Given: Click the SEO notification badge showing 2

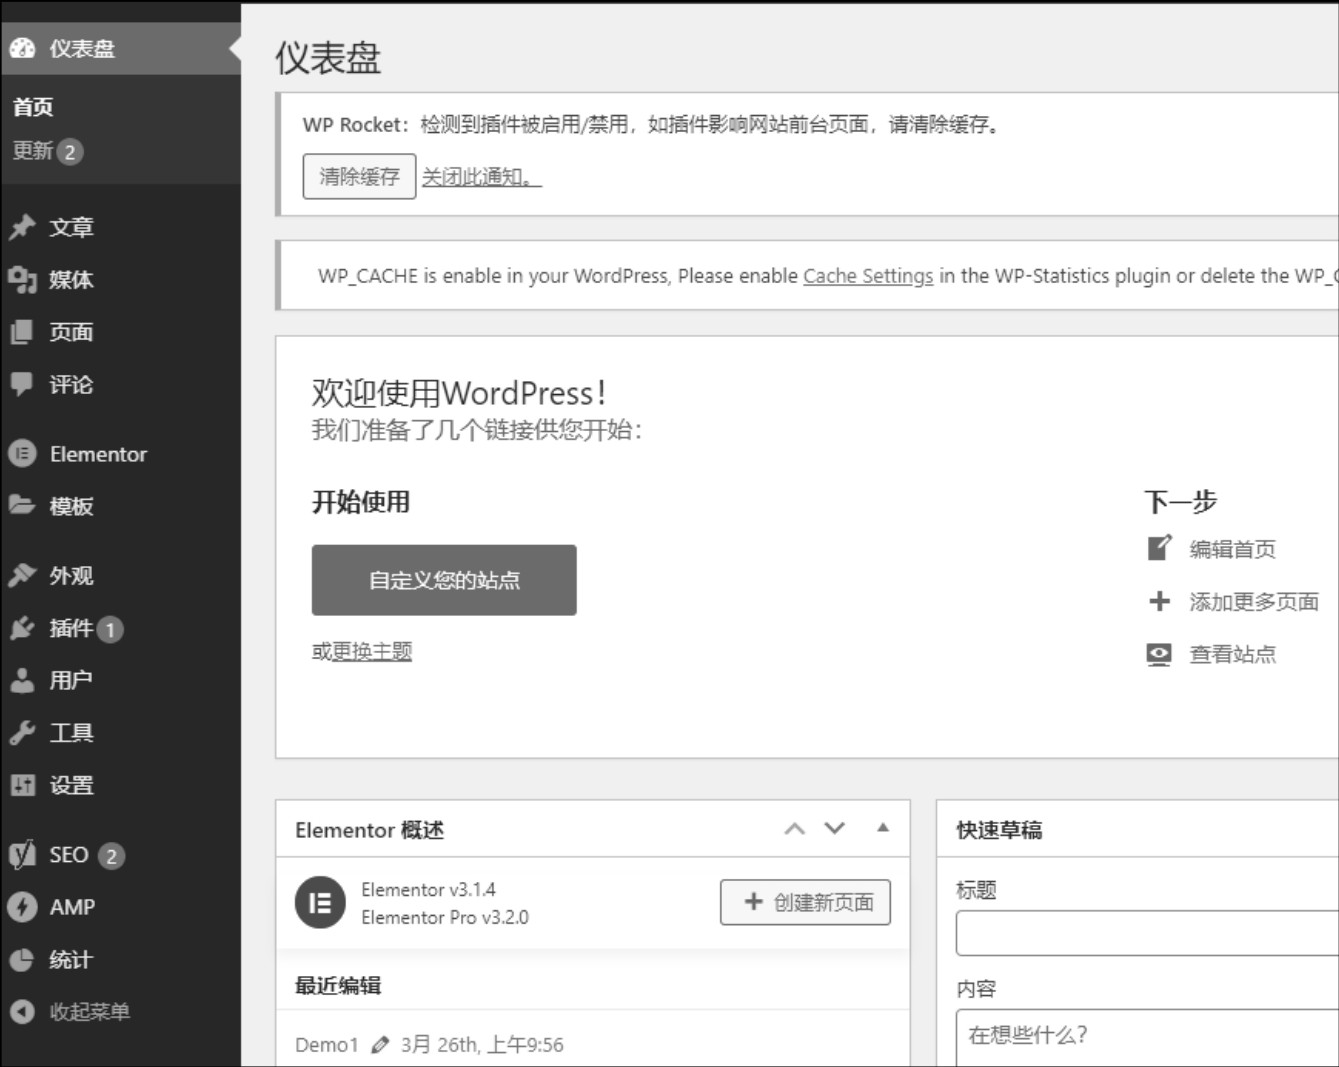Looking at the screenshot, I should click(111, 856).
